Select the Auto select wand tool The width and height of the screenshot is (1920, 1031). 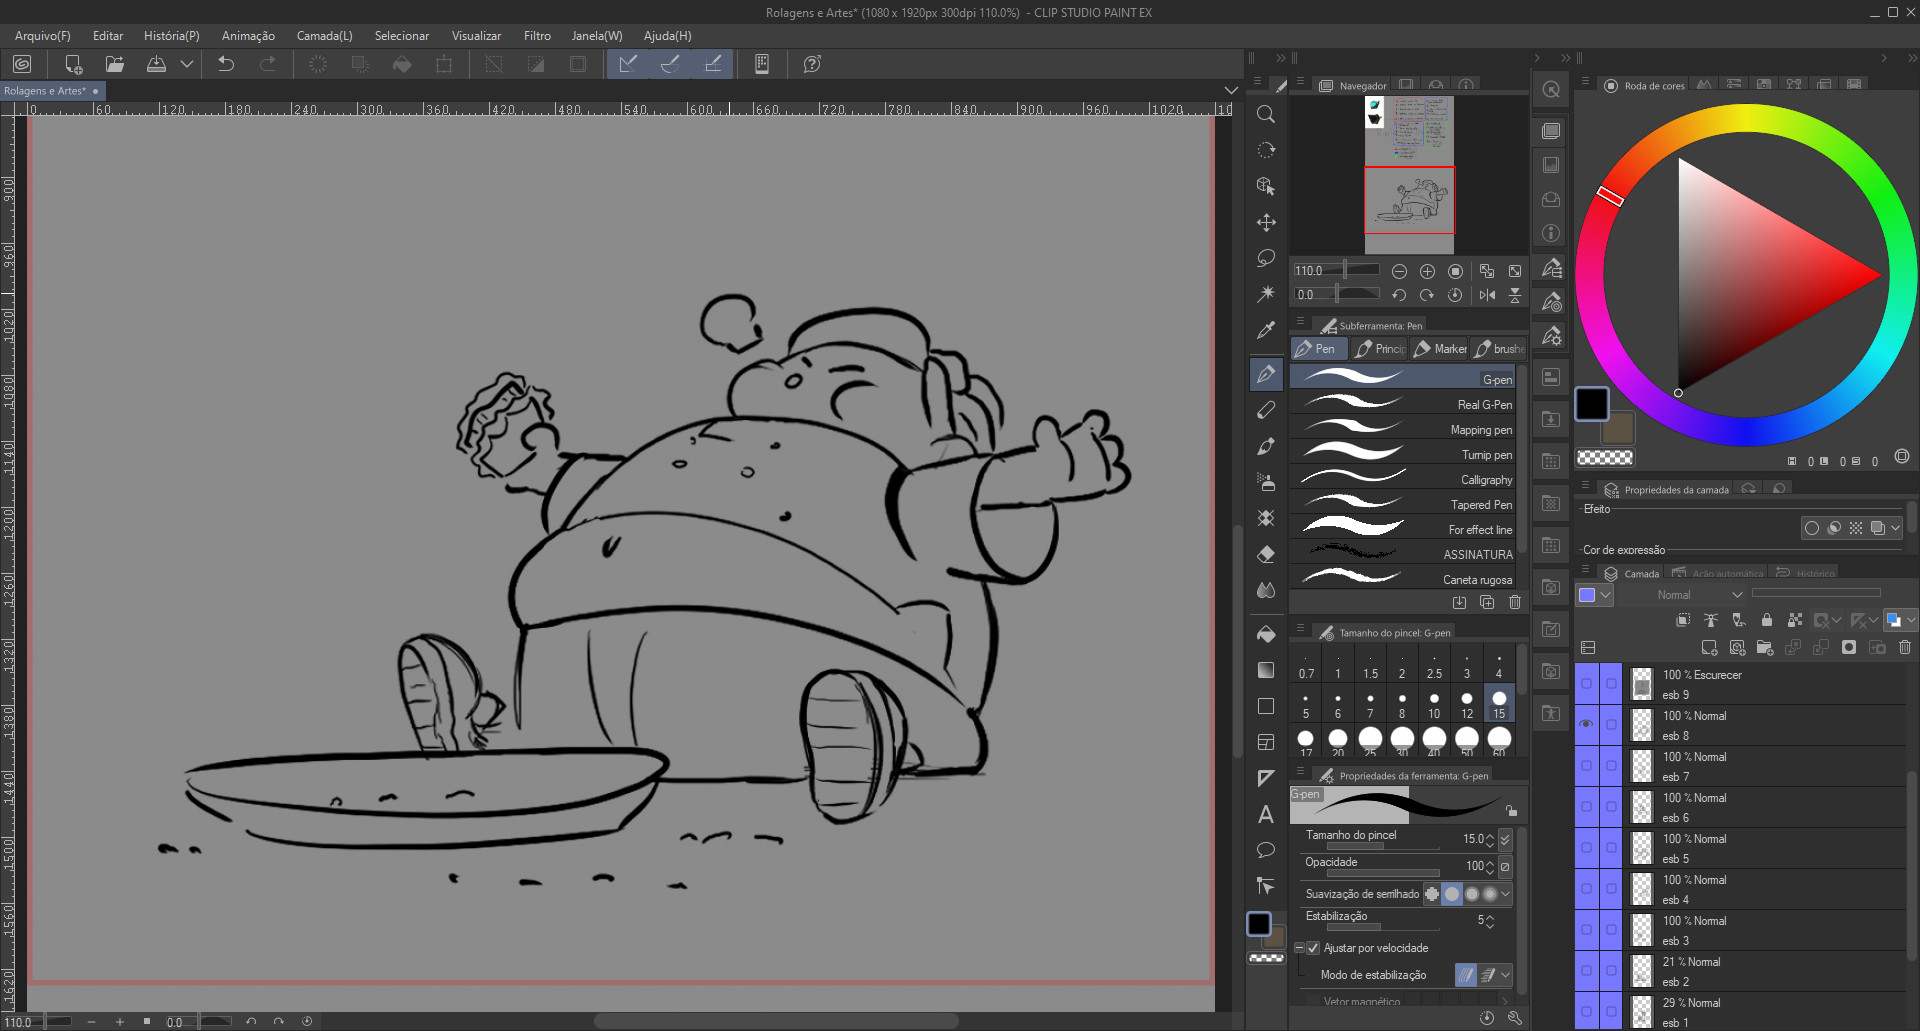(1266, 294)
